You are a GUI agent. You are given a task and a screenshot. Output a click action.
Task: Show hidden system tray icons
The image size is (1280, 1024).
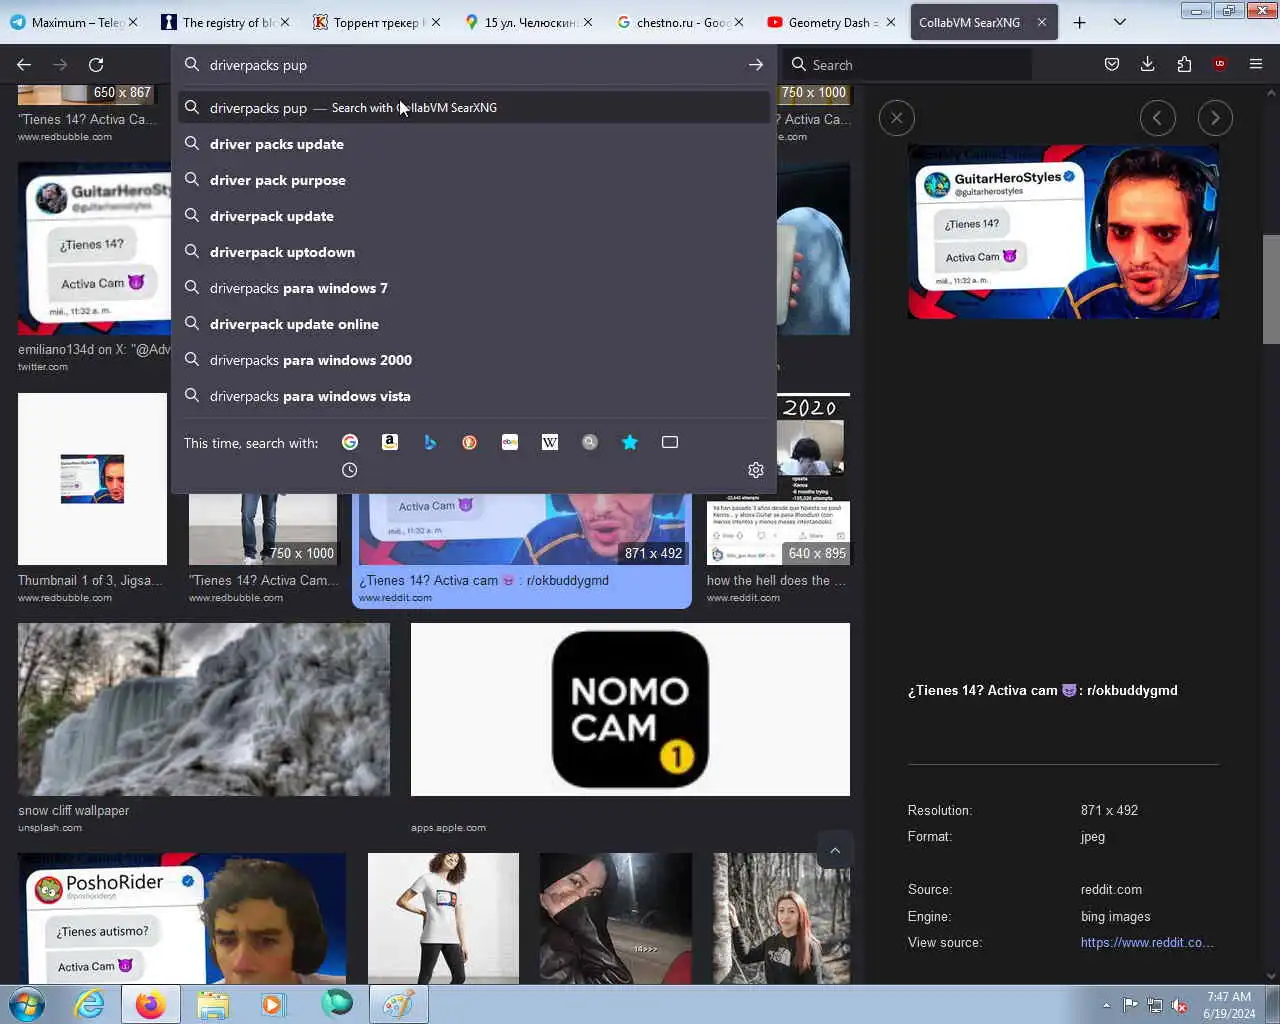coord(1106,1005)
